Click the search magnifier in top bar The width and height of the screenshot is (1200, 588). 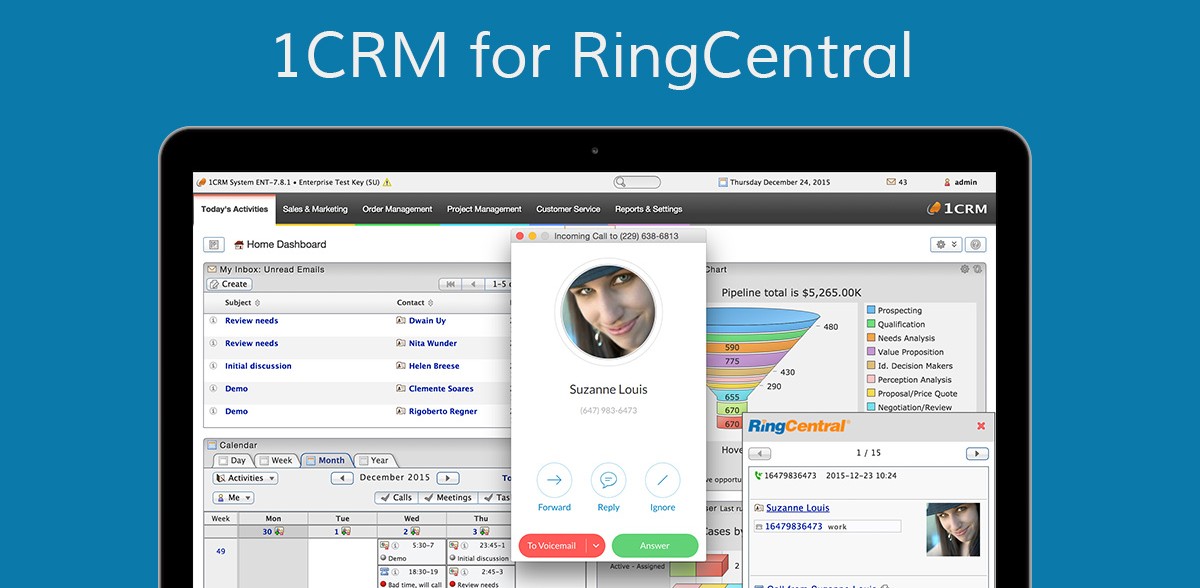point(621,182)
